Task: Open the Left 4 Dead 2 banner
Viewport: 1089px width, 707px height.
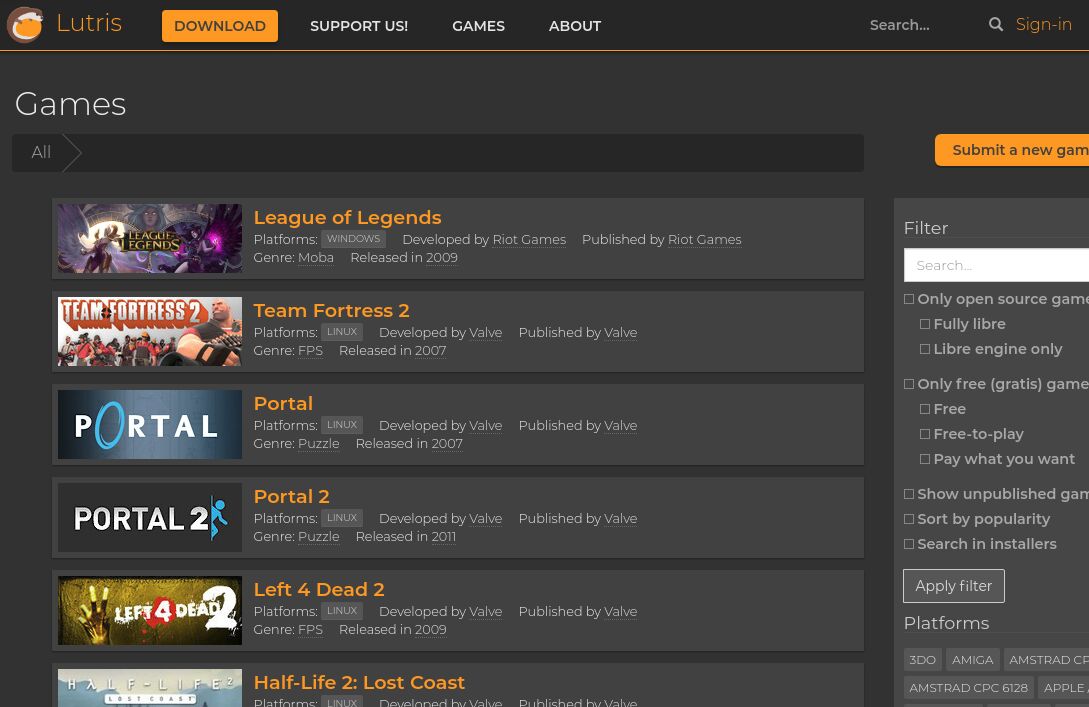Action: tap(150, 611)
